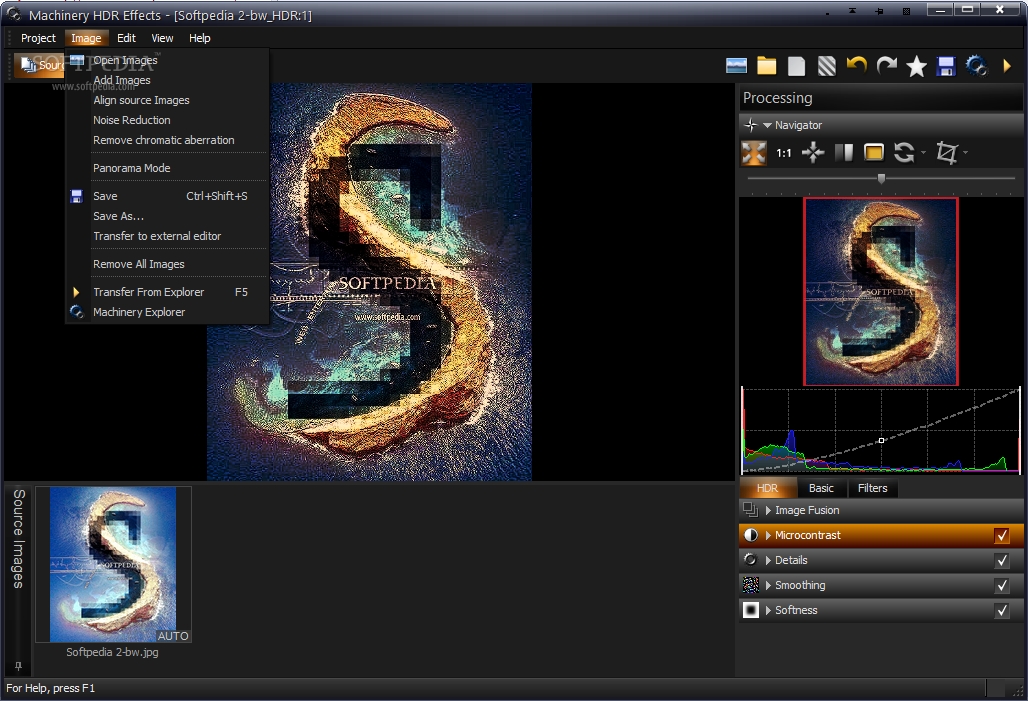Uncheck the Details checkbox
Screen dimensions: 1028x701
pos(1002,560)
